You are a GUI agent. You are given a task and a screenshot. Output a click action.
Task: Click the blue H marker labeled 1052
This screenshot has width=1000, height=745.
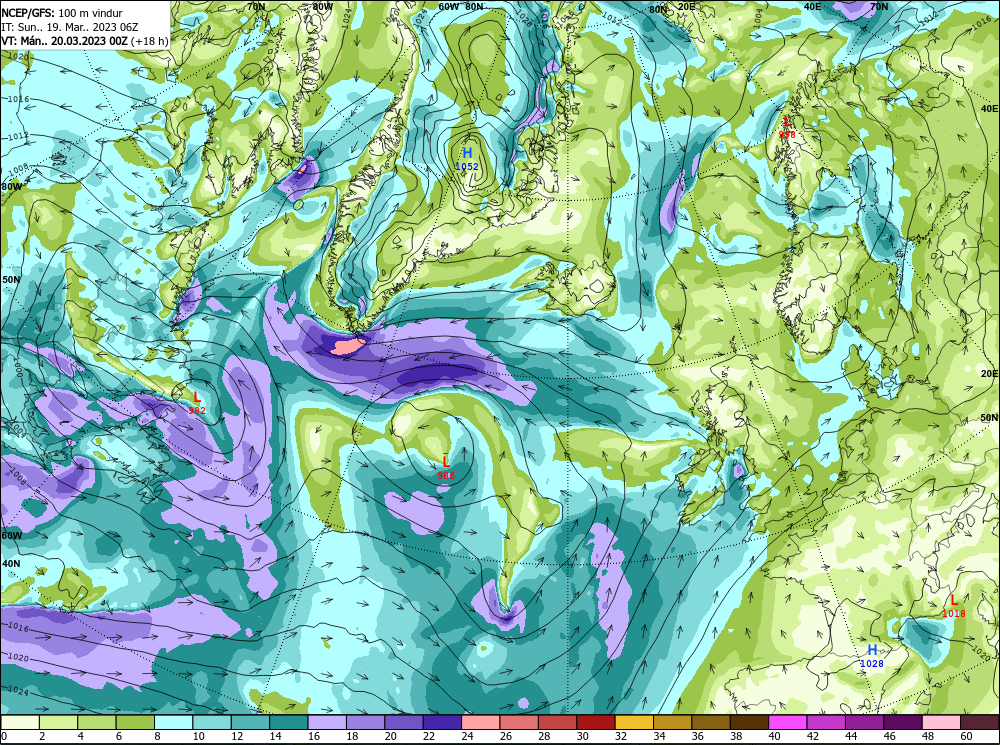click(467, 153)
